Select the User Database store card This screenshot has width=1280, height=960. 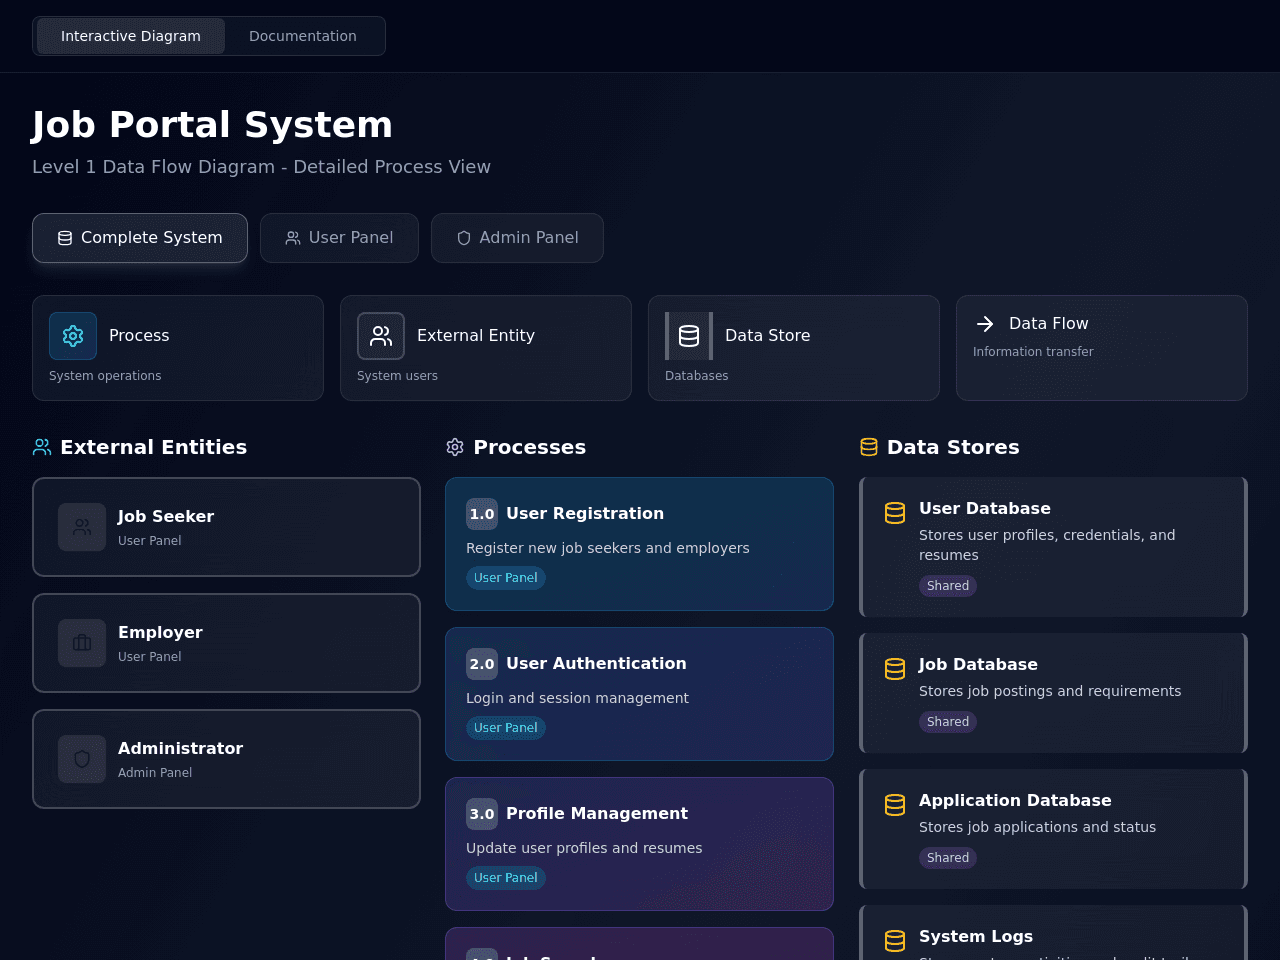click(1053, 547)
